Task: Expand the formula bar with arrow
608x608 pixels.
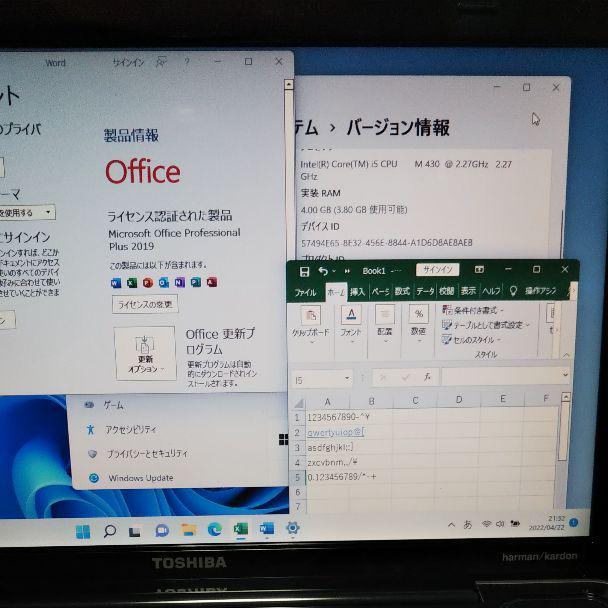Action: pos(565,375)
